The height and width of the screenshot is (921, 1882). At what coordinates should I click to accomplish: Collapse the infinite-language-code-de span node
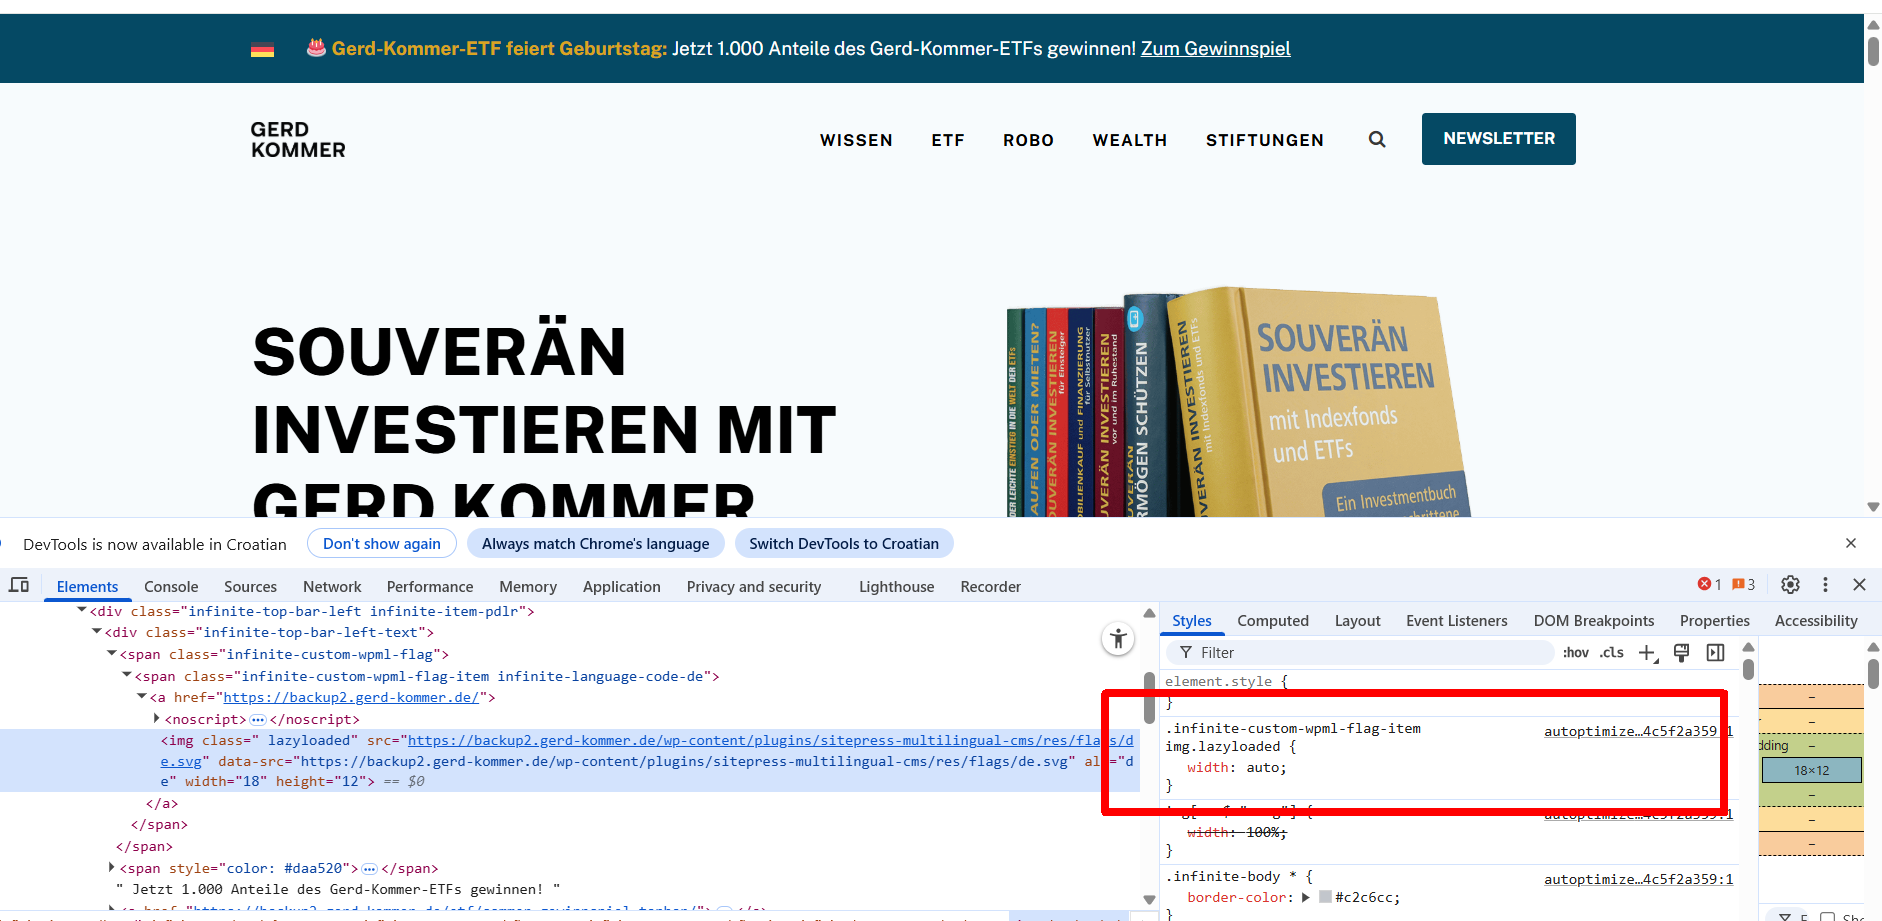click(127, 676)
